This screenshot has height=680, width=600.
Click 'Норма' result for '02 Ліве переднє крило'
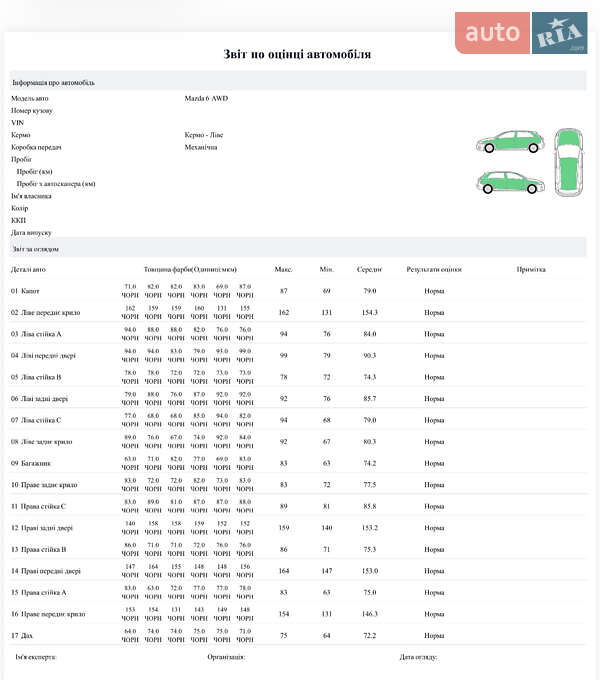[x=434, y=312]
